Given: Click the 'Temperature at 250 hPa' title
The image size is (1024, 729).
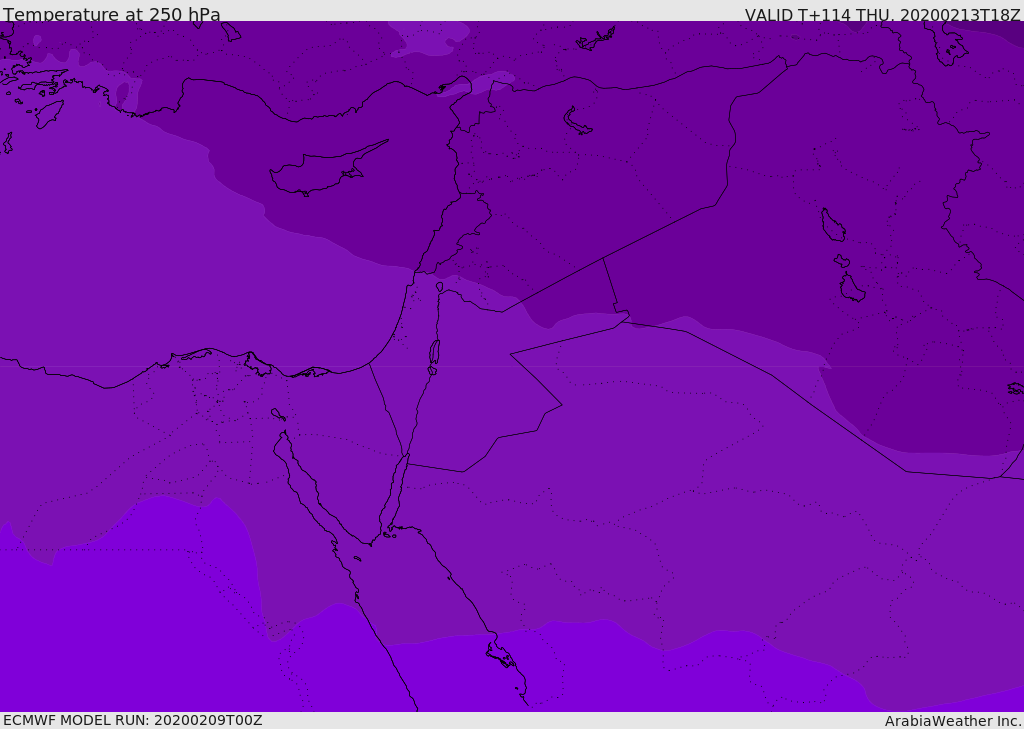Looking at the screenshot, I should point(112,15).
